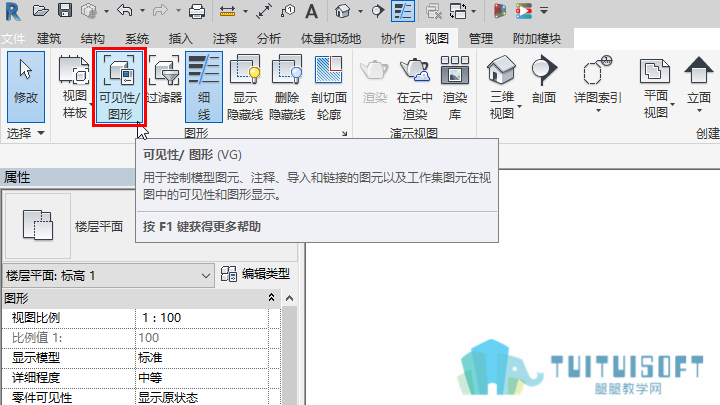Toggle Thin Lines (细线) ribbon button
Screen dimensions: 720x405
[204, 86]
